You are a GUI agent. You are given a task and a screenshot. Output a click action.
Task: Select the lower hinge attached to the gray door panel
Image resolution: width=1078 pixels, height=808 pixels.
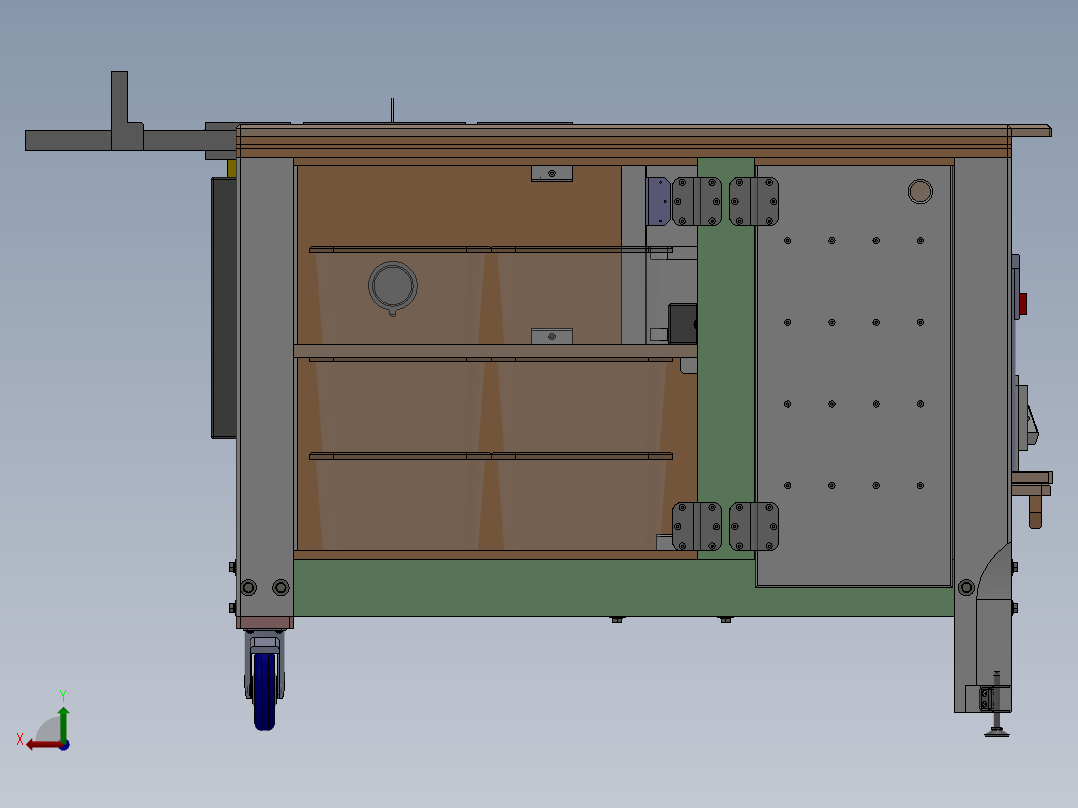tap(754, 526)
